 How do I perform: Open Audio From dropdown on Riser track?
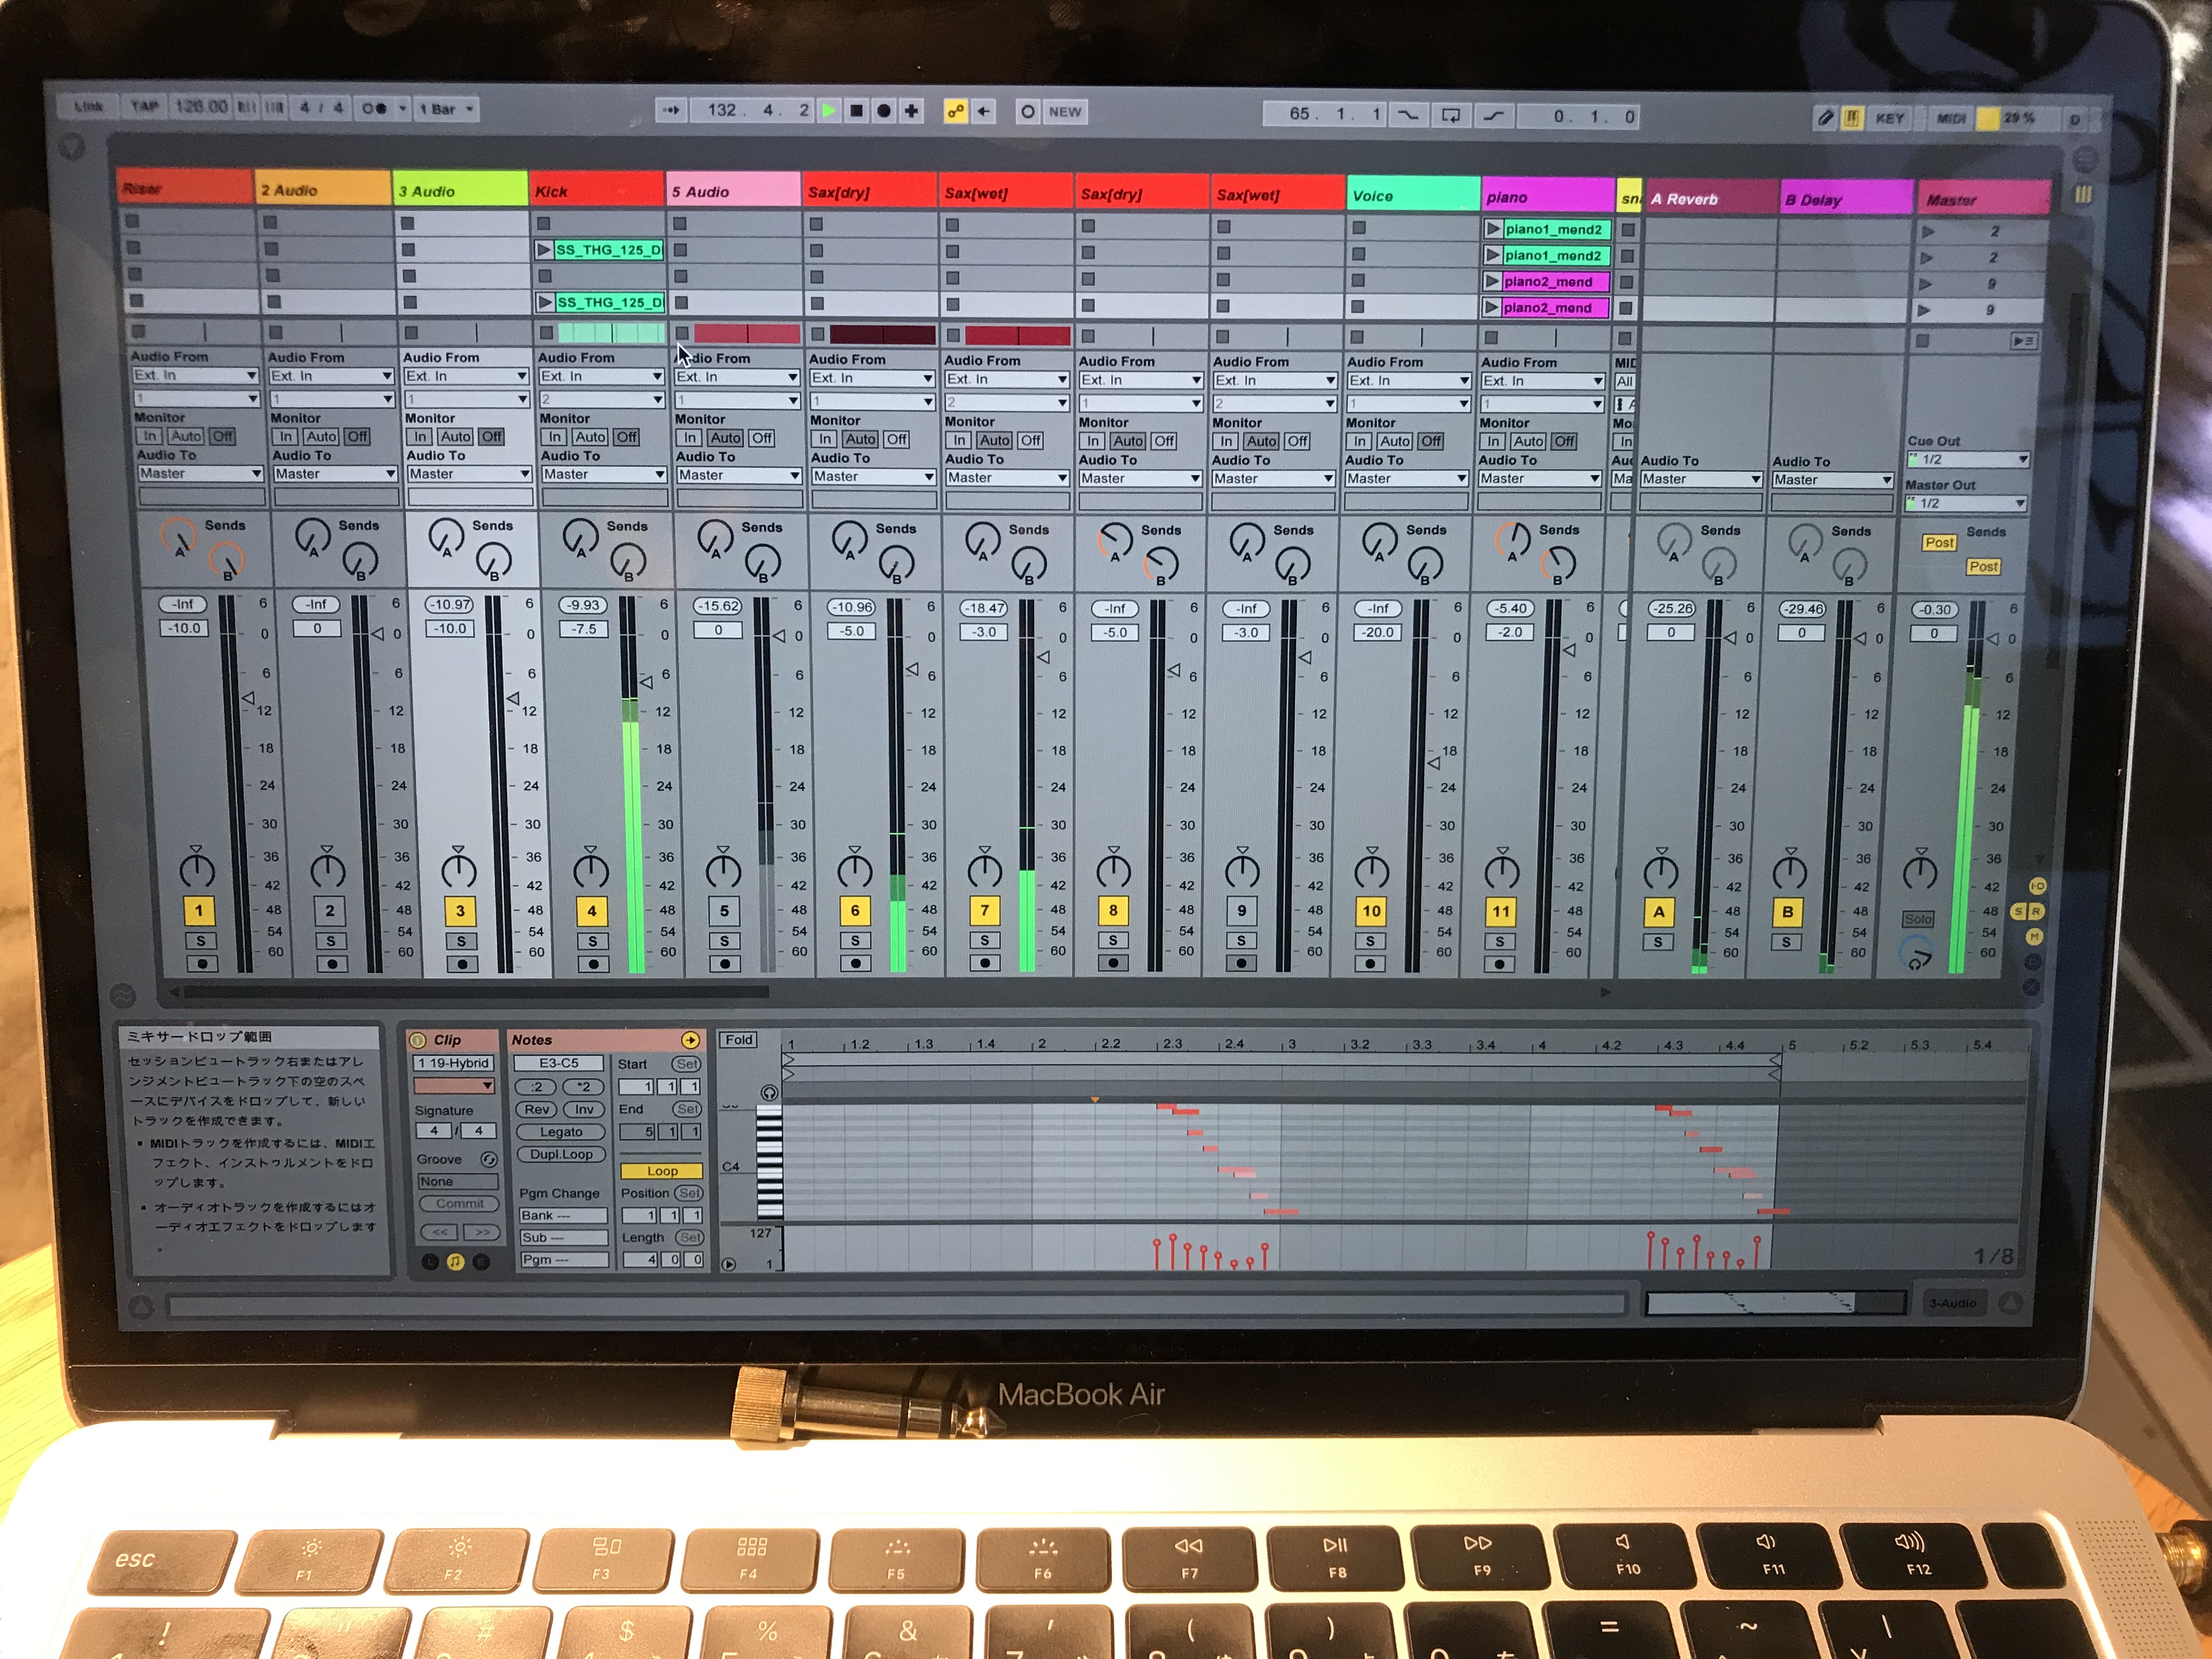196,375
